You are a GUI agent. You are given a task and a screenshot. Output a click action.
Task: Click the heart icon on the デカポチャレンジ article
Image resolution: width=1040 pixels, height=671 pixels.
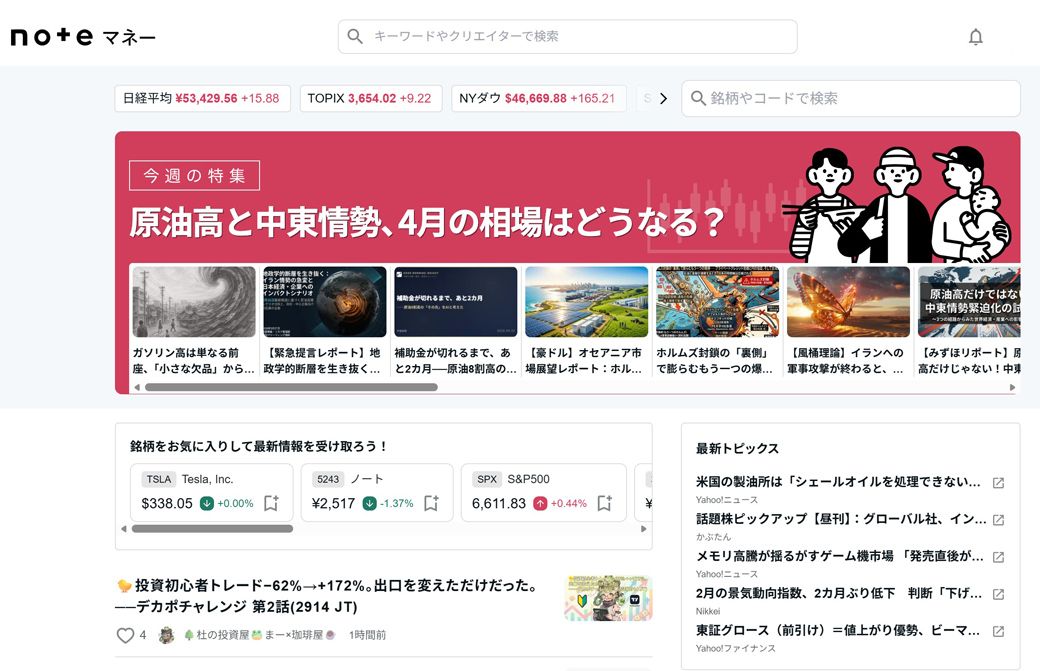(125, 634)
